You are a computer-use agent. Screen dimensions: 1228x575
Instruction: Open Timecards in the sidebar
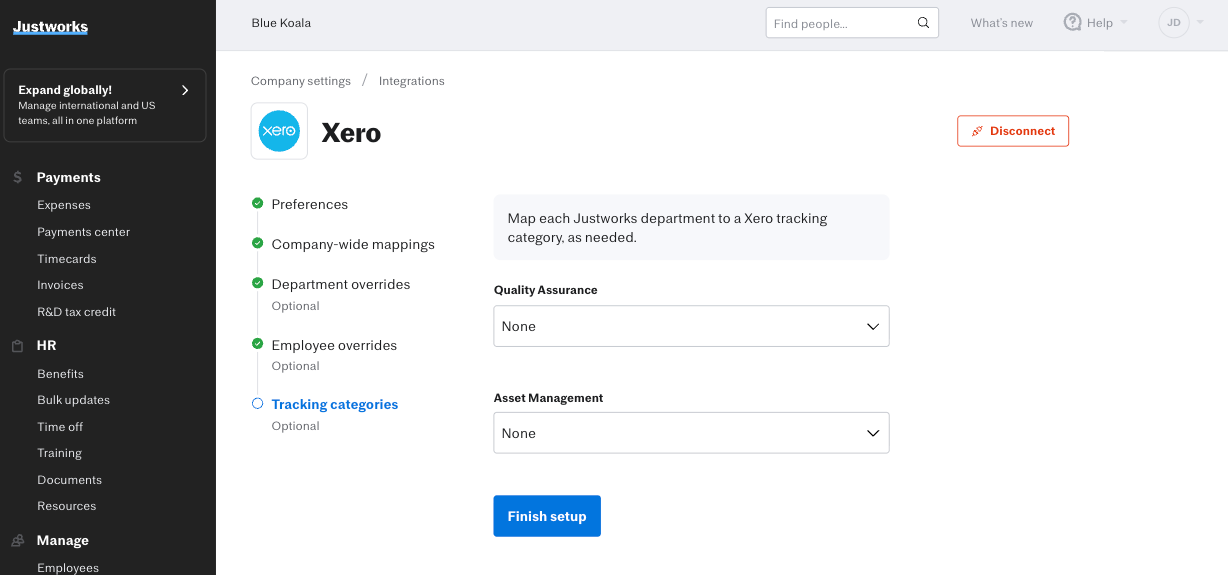[x=67, y=259]
